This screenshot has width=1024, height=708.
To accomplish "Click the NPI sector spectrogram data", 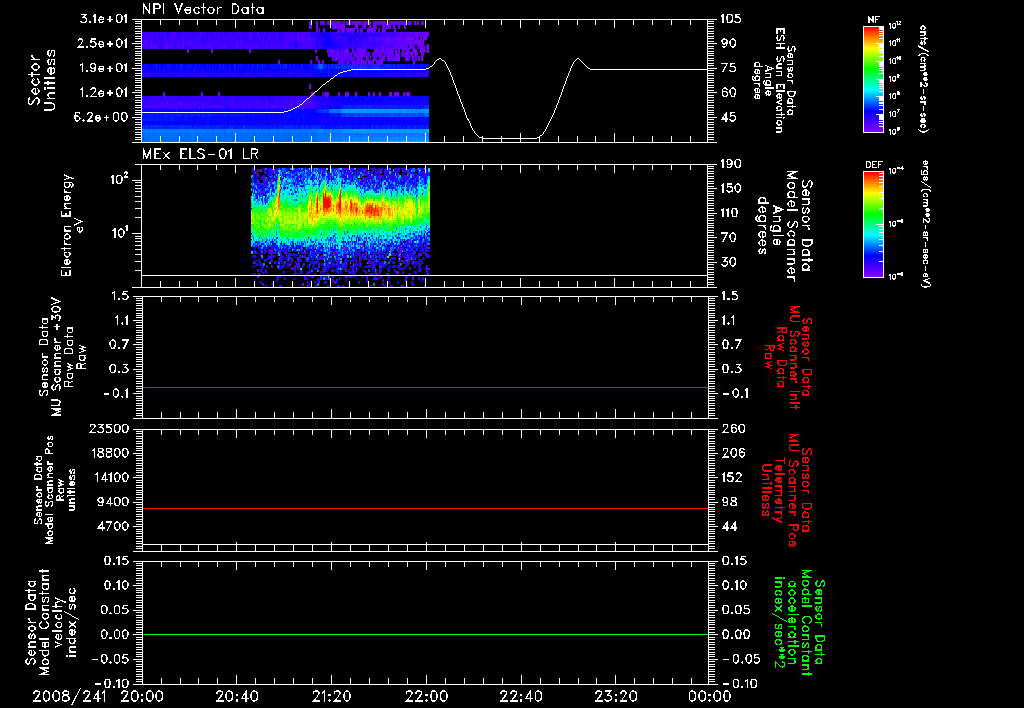I will click(x=285, y=81).
